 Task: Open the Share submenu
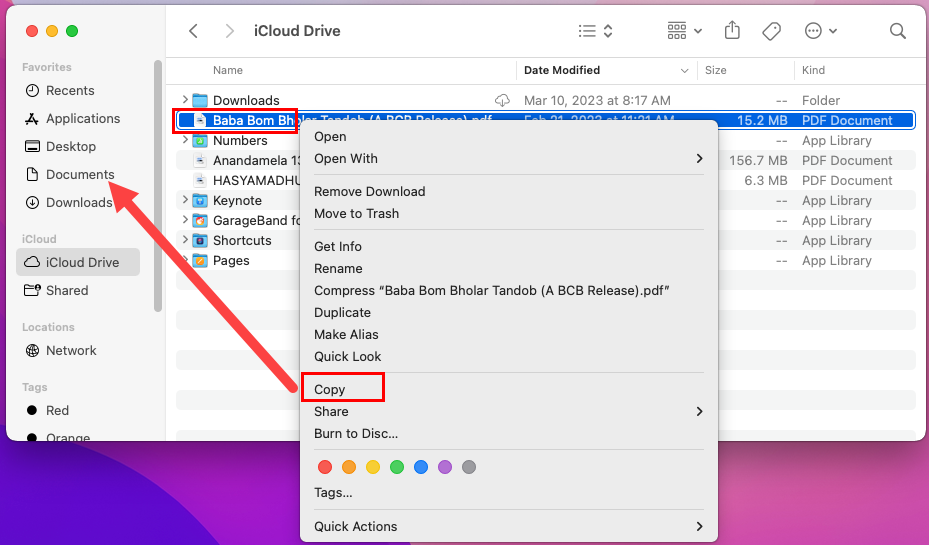tap(509, 411)
